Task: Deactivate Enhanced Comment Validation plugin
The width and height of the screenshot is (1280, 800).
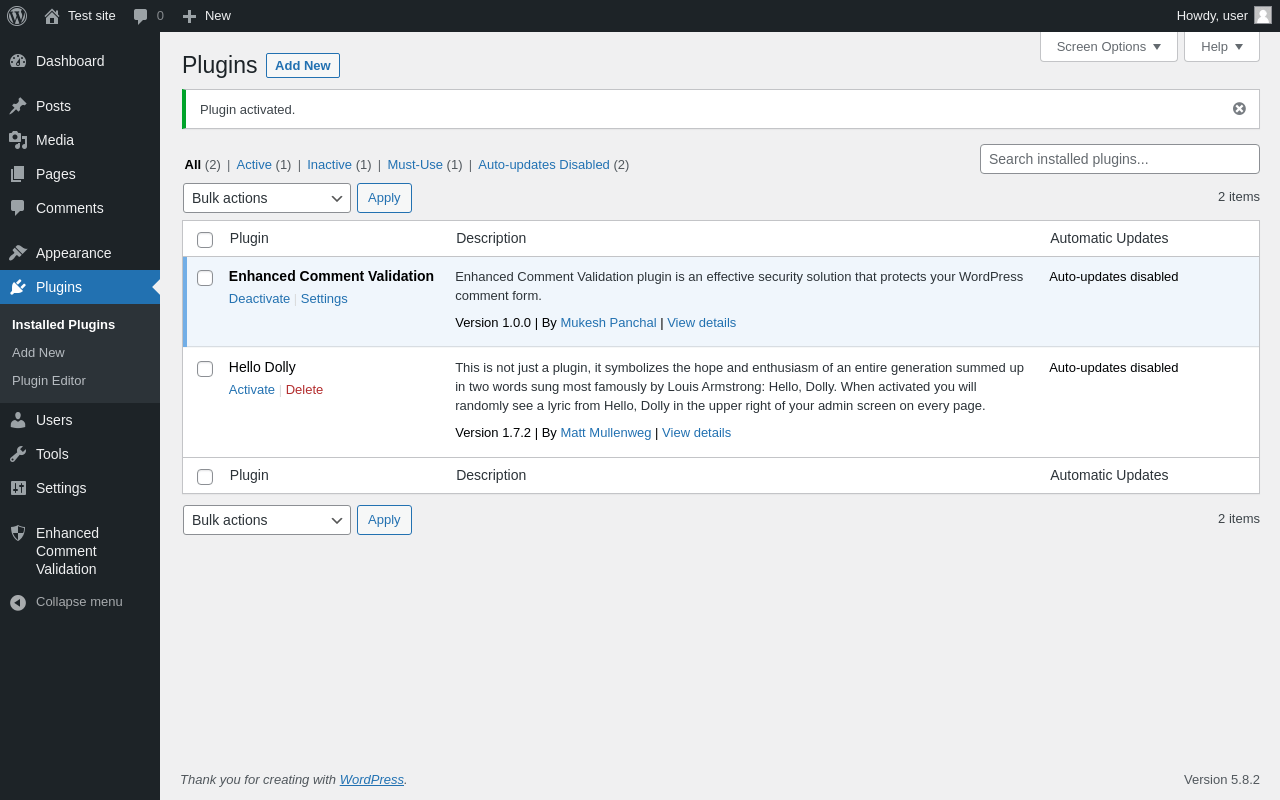Action: pos(259,299)
